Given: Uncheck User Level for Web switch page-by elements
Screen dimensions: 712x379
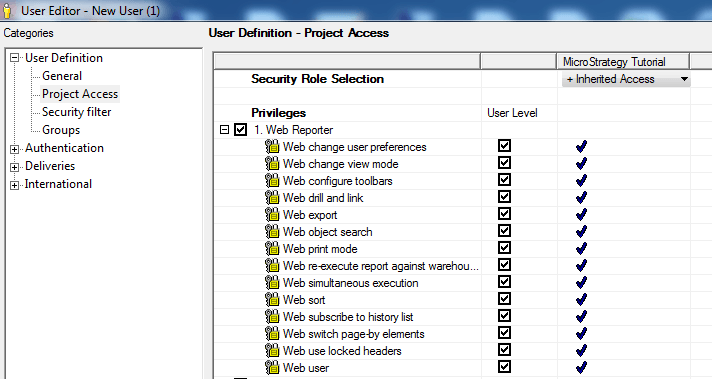Looking at the screenshot, I should coord(504,333).
